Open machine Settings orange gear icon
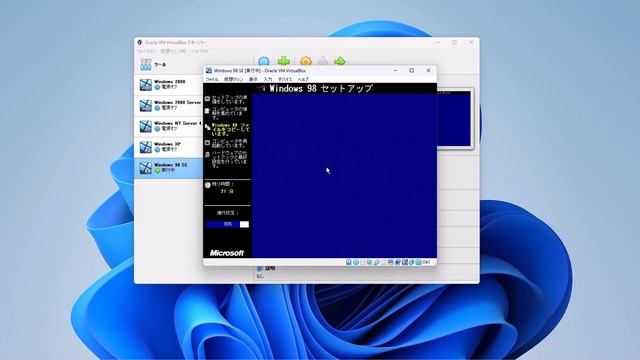The width and height of the screenshot is (640, 360). tap(306, 61)
